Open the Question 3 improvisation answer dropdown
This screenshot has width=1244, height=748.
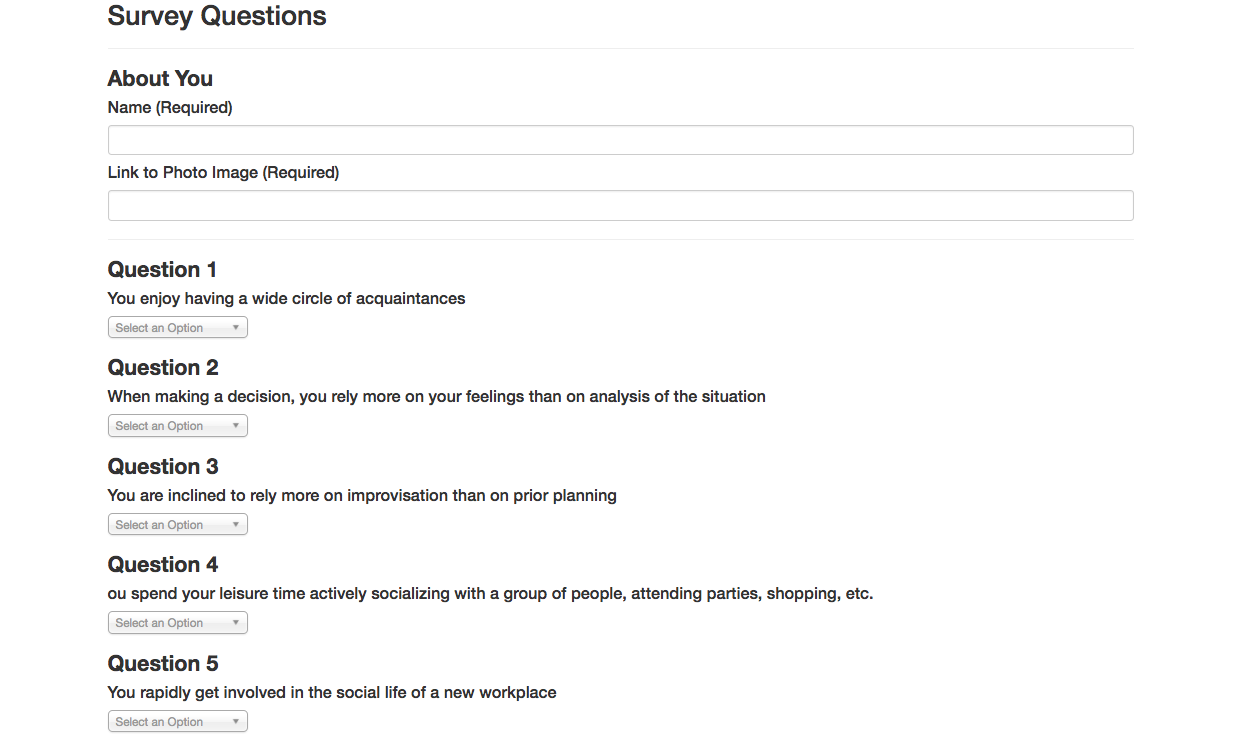[x=178, y=524]
